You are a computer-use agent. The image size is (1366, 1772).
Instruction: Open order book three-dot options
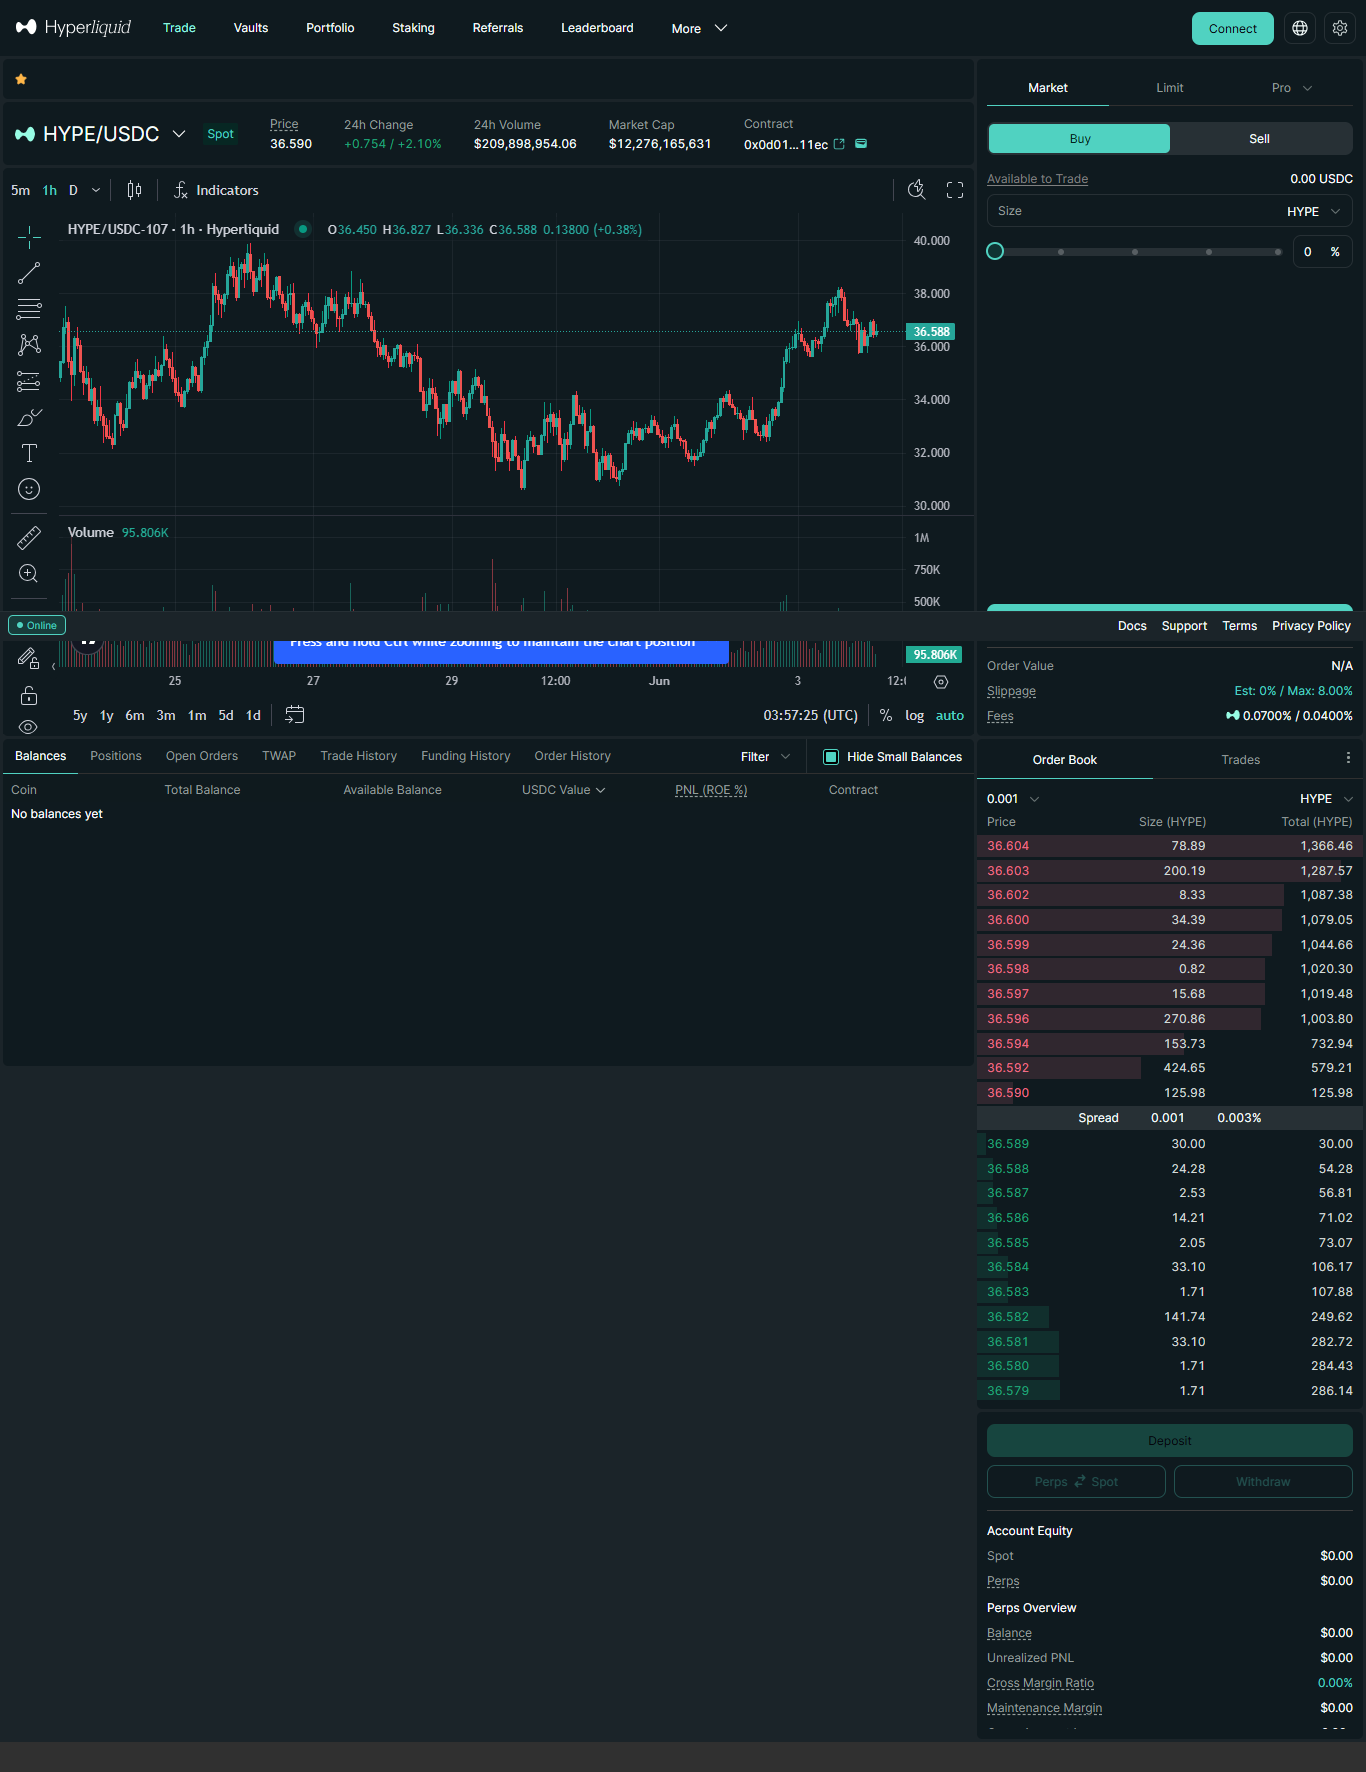pos(1348,758)
